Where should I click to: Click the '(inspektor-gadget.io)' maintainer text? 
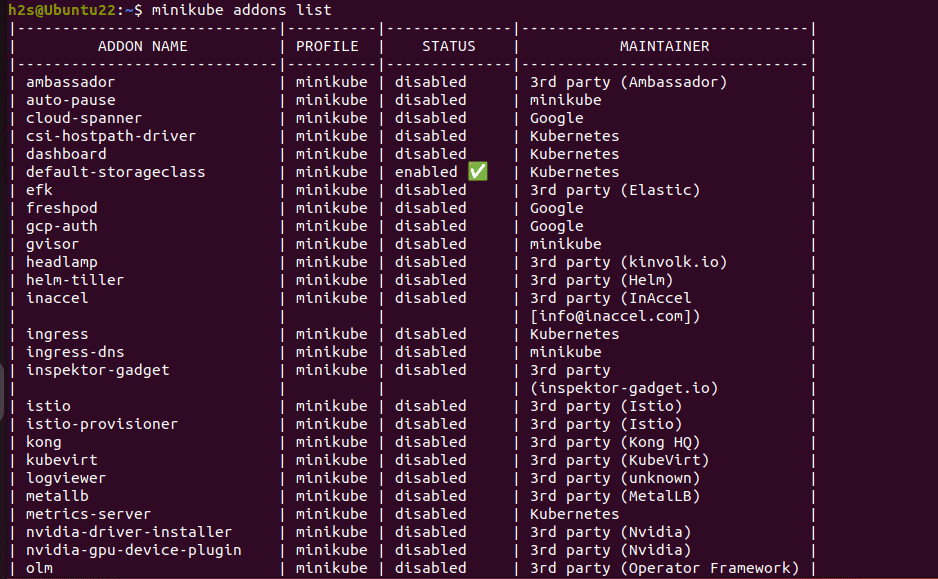pos(624,388)
